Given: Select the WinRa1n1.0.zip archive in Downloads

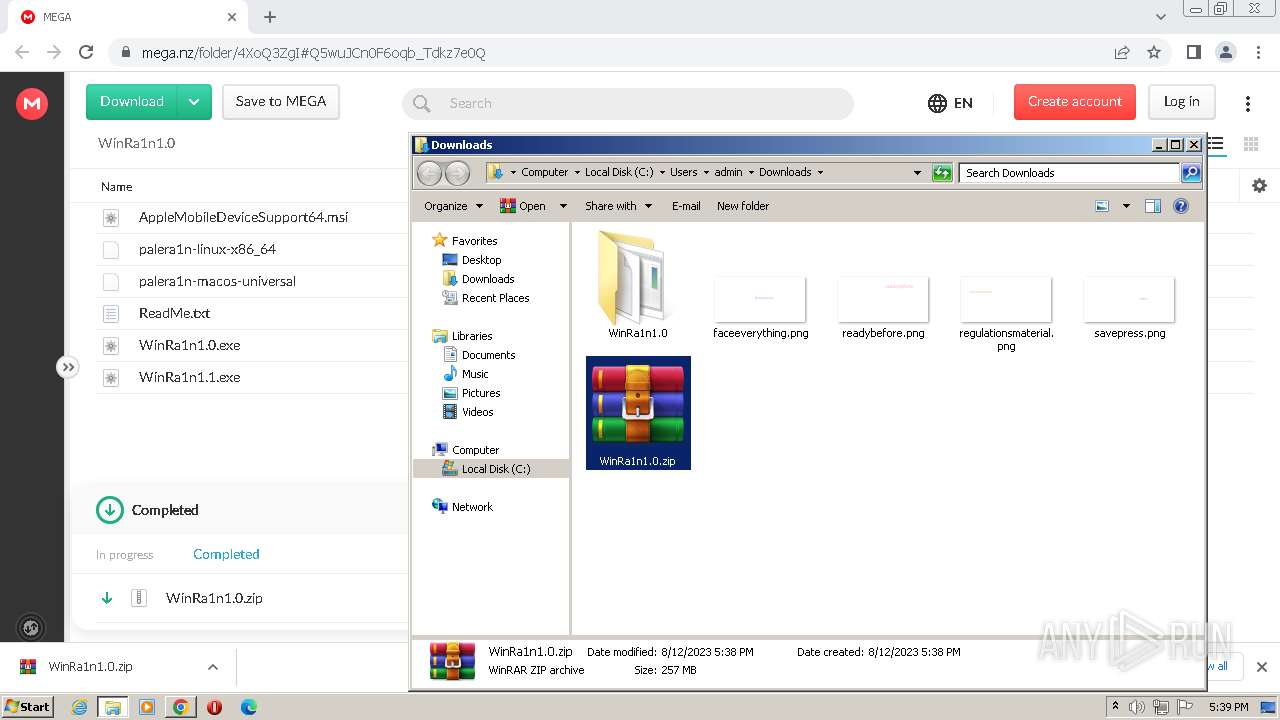Looking at the screenshot, I should pos(638,413).
